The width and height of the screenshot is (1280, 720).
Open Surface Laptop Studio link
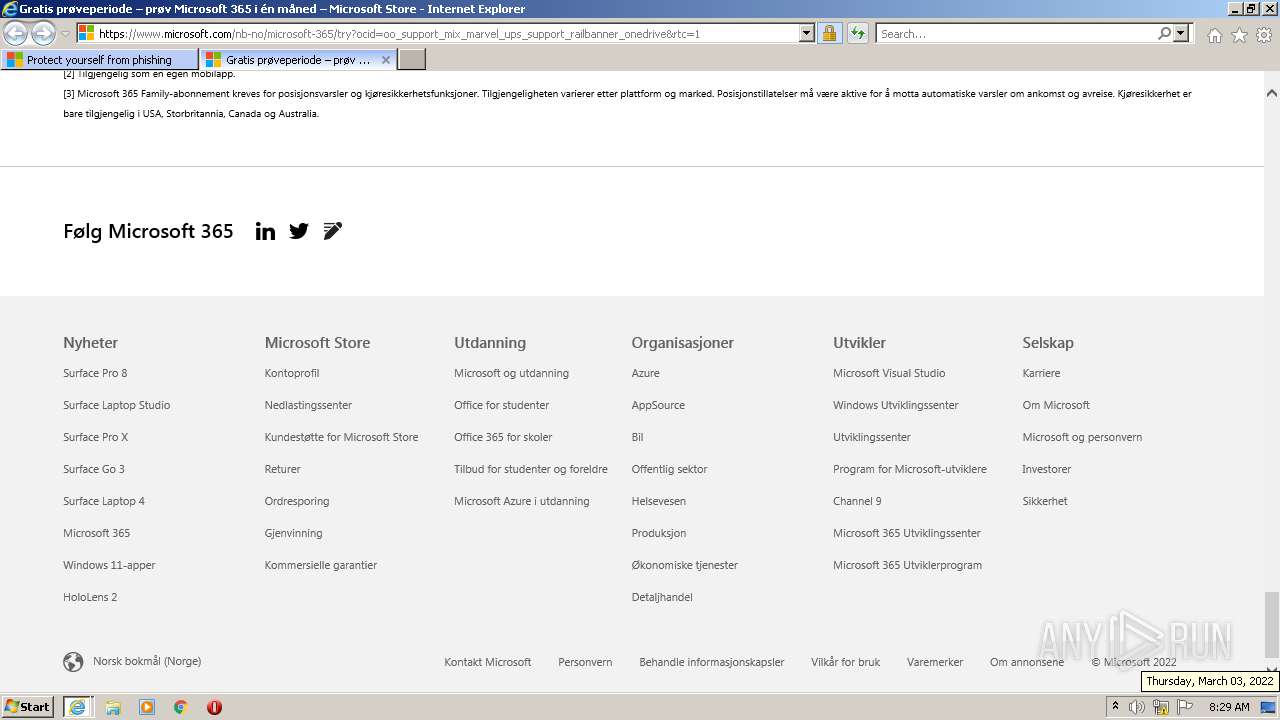tap(116, 405)
